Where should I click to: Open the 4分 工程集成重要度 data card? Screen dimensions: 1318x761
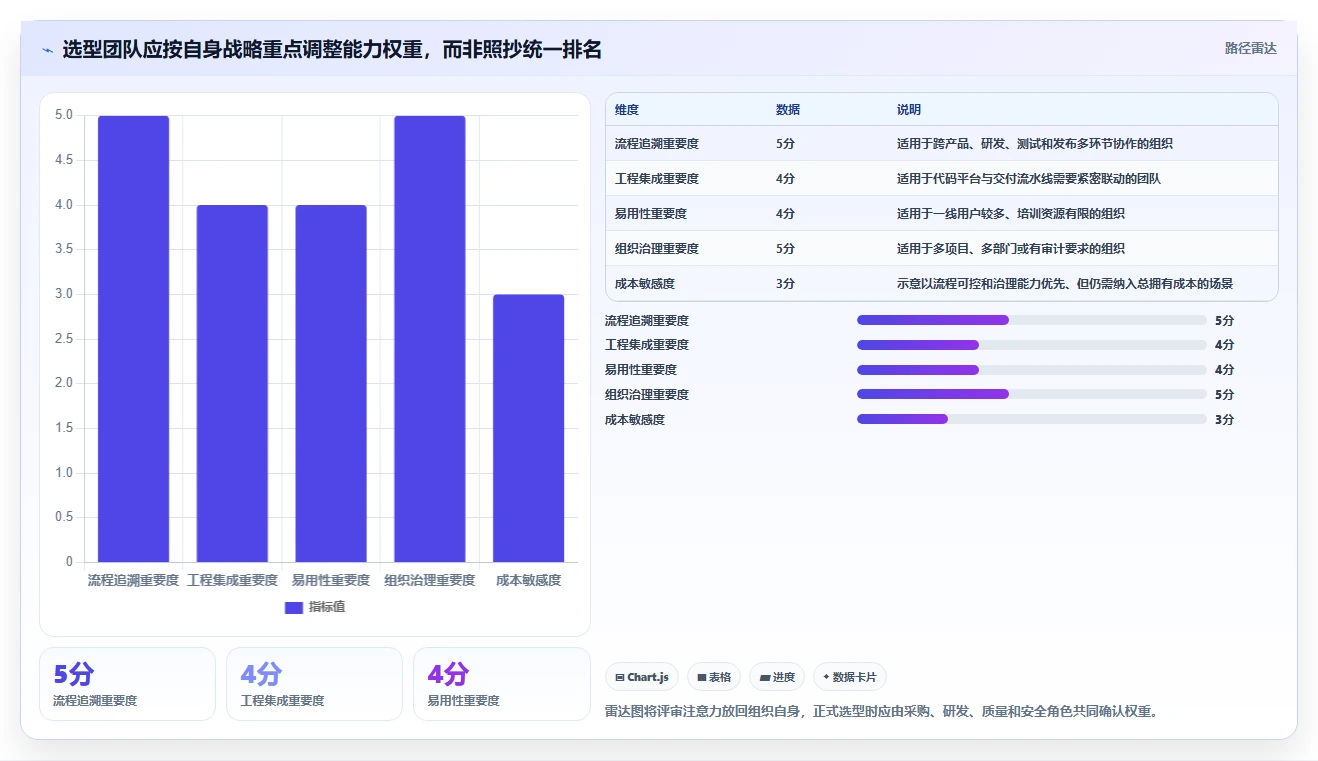pyautogui.click(x=314, y=684)
